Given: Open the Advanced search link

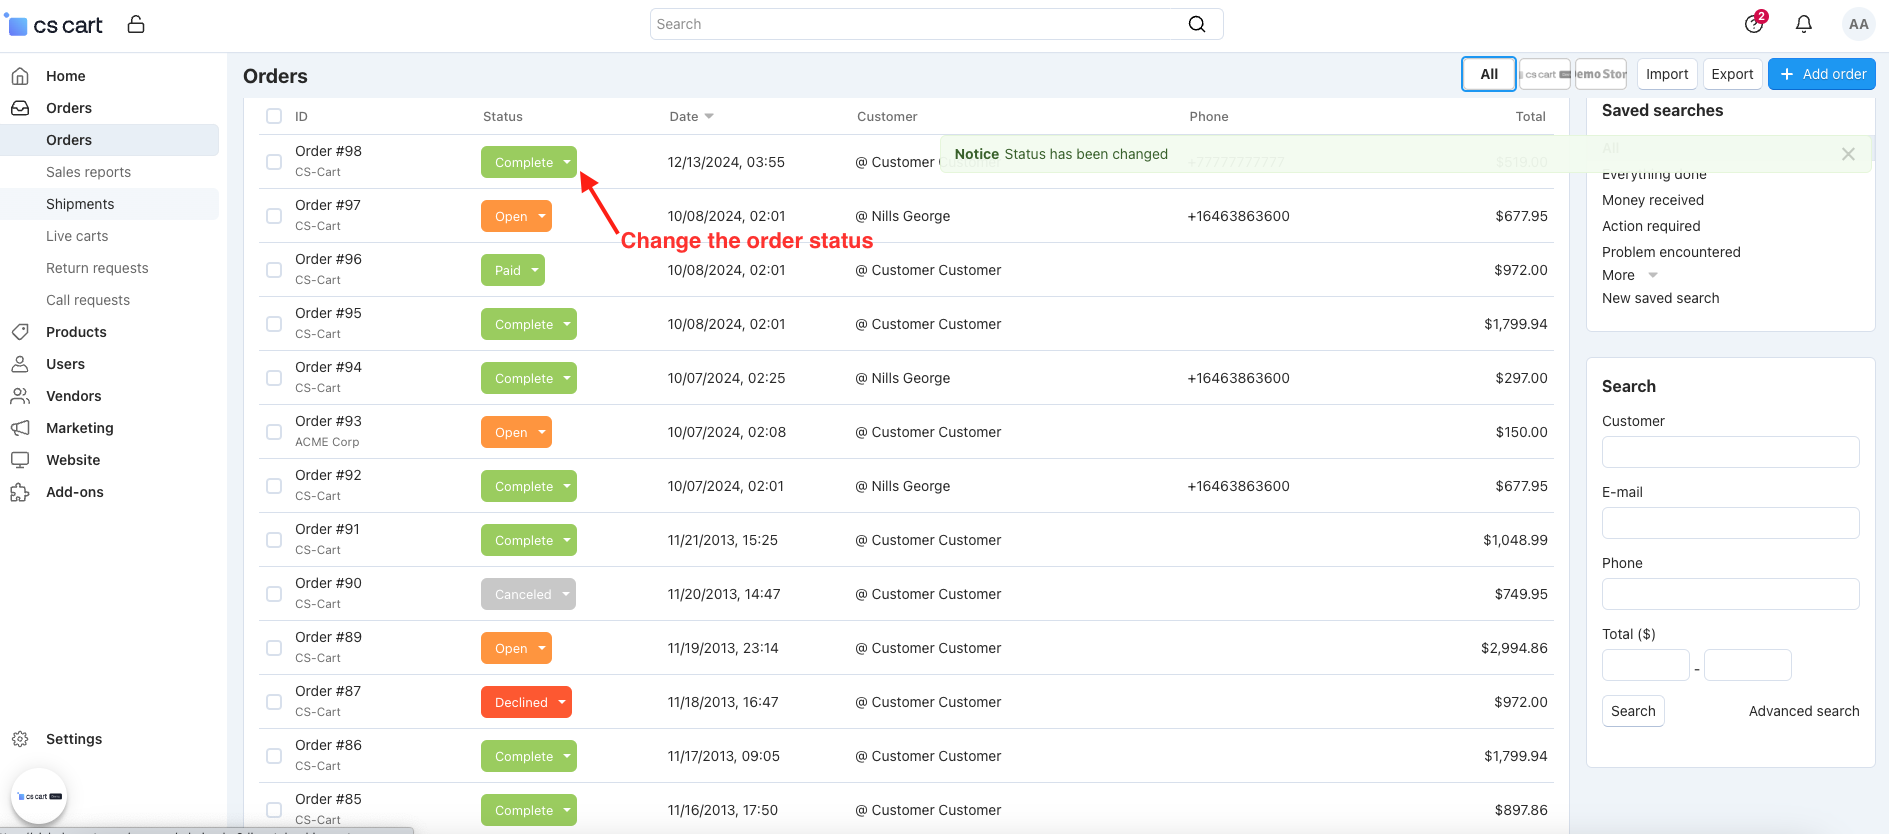Looking at the screenshot, I should [1803, 711].
